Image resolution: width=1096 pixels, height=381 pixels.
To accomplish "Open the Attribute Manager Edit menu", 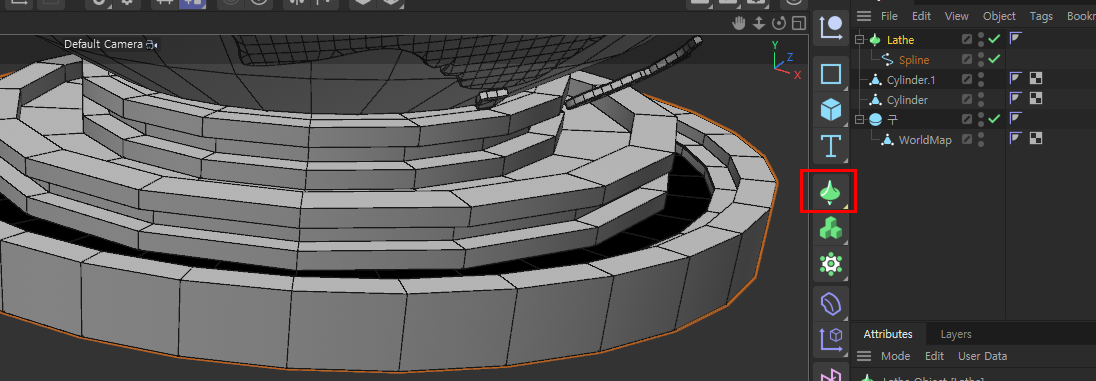I will 935,356.
